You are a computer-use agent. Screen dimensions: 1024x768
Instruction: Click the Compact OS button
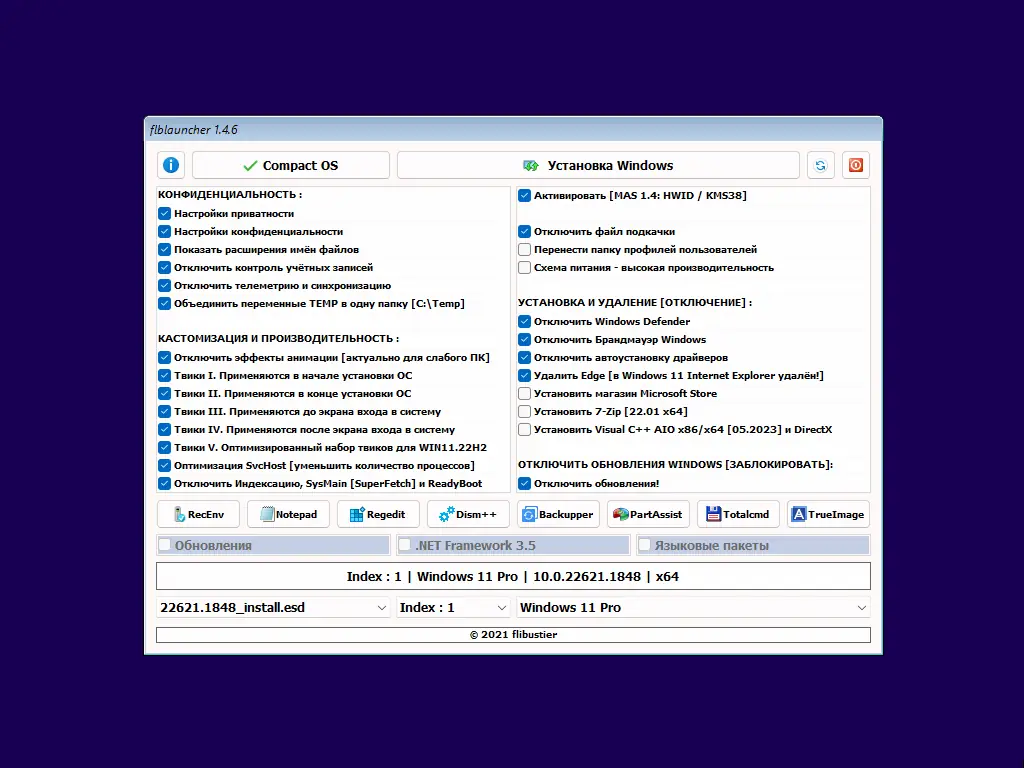(x=291, y=165)
